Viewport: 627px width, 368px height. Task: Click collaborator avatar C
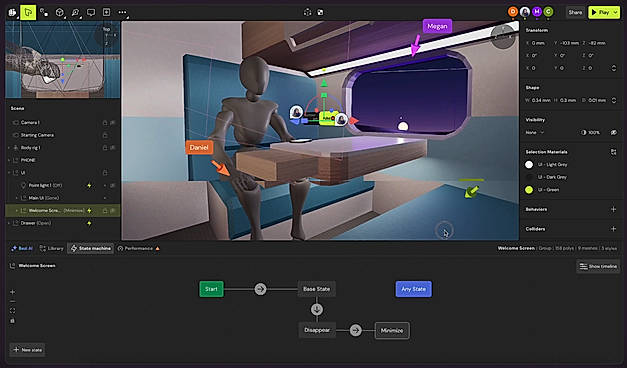coord(548,12)
